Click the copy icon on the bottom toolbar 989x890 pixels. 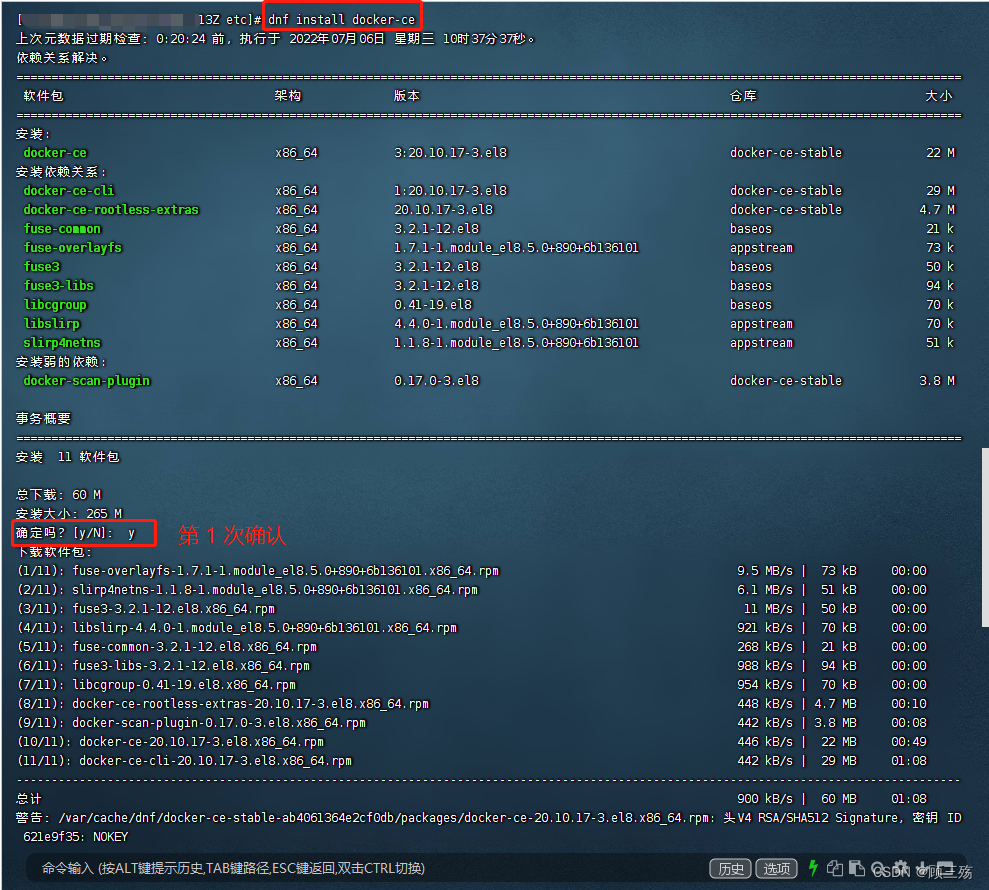pyautogui.click(x=835, y=868)
